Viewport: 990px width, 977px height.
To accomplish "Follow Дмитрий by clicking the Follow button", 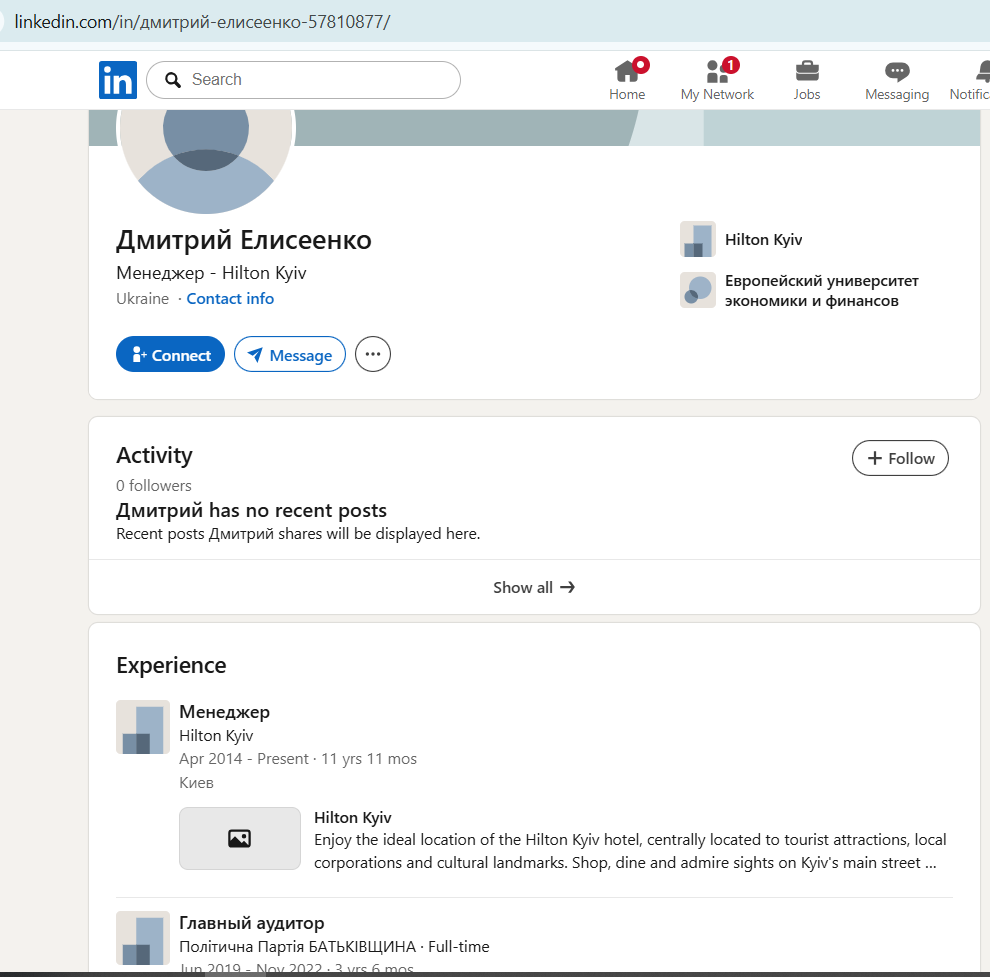I will 899,458.
